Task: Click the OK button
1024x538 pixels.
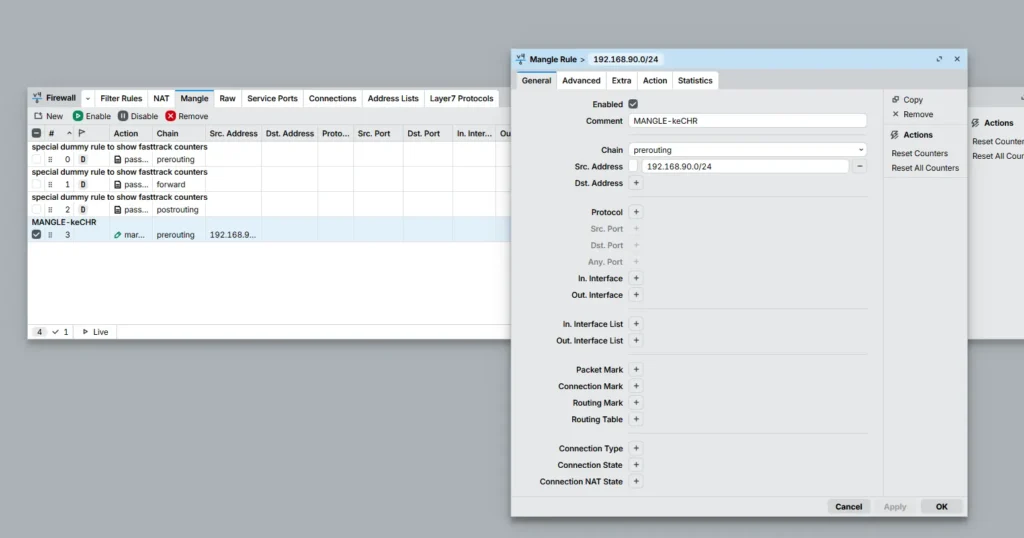Action: 941,506
